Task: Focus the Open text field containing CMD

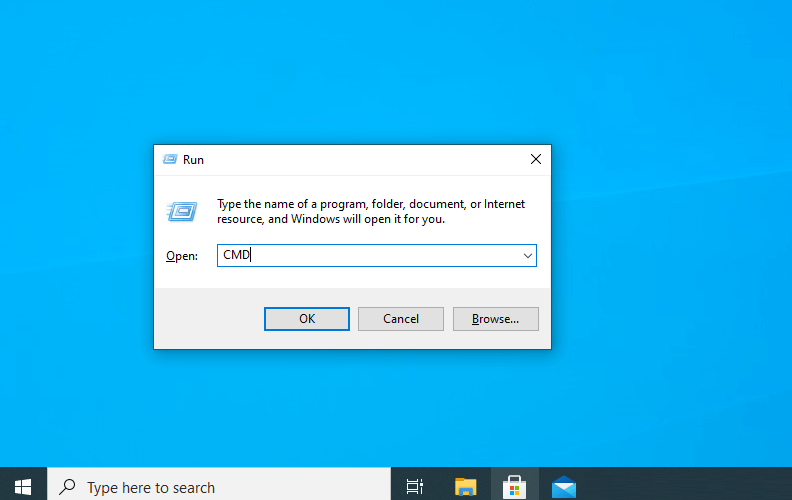Action: tap(377, 256)
